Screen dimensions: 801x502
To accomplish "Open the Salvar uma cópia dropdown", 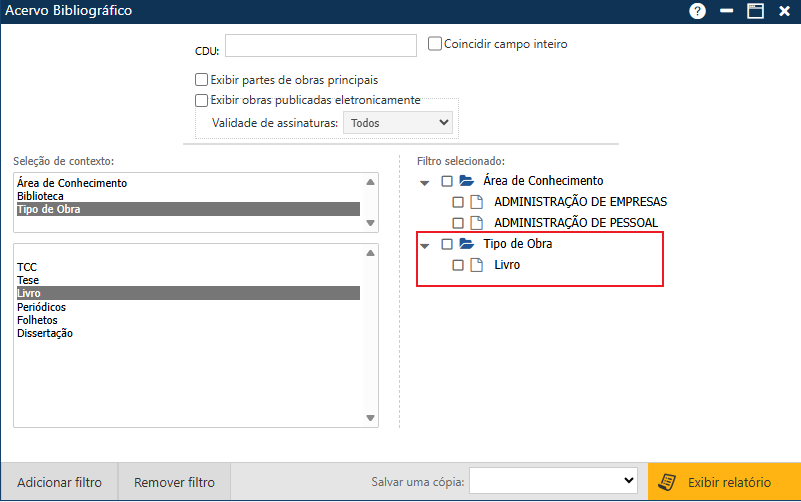I will point(553,481).
